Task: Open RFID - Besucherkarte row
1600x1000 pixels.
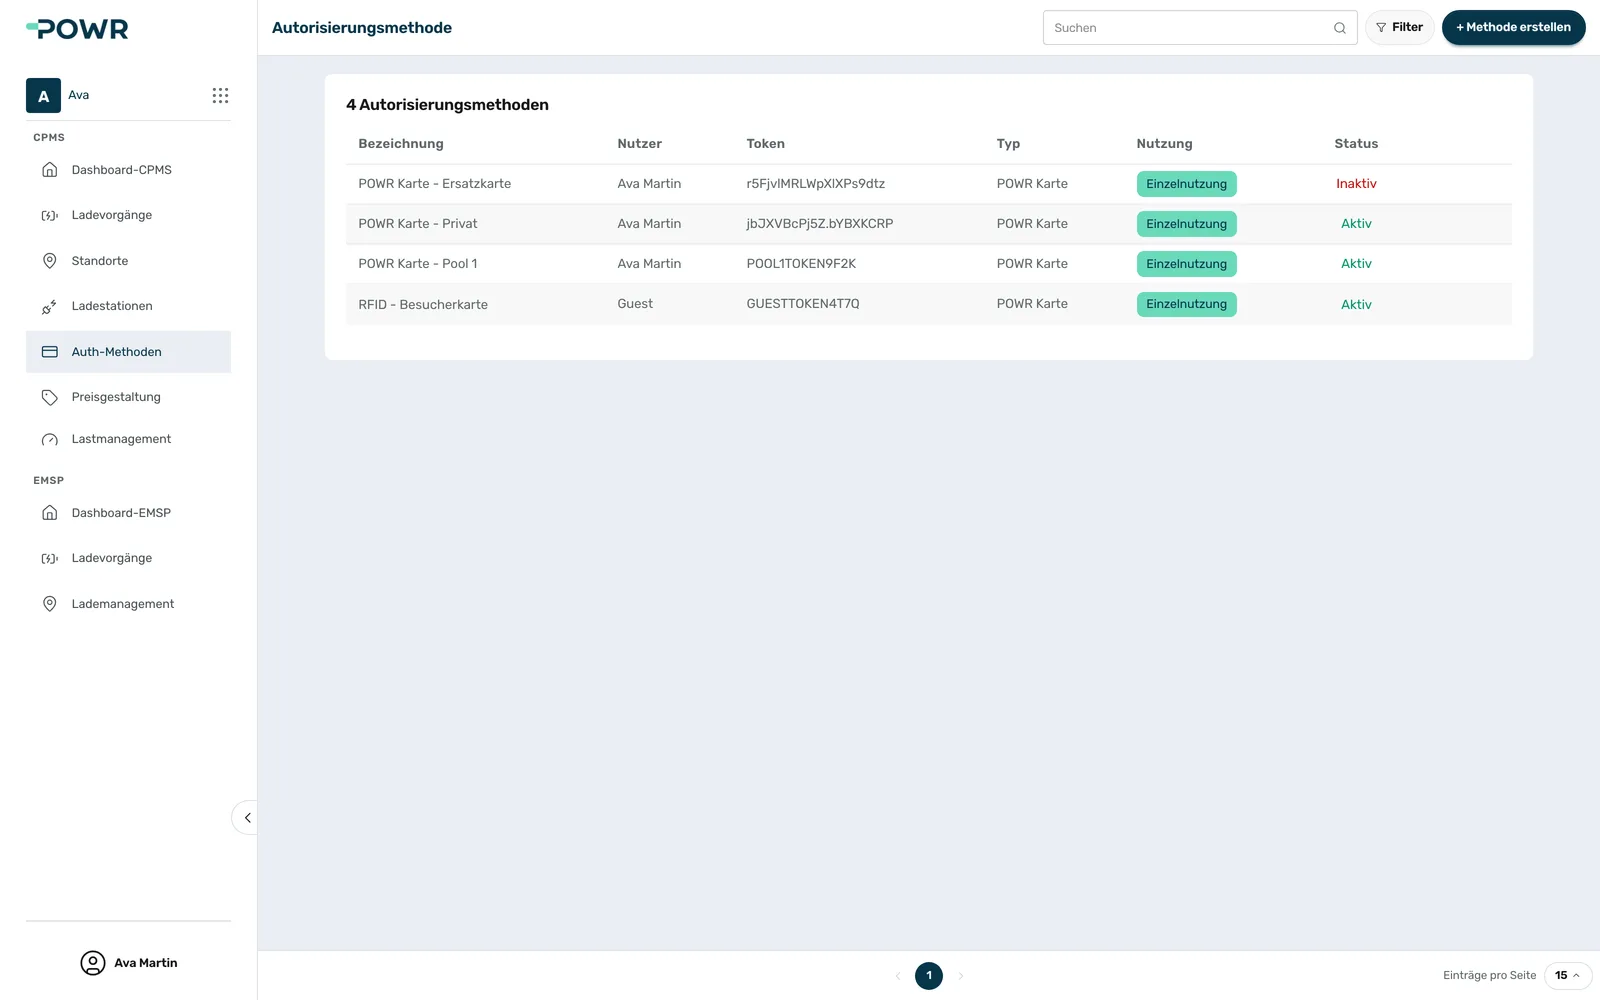Action: pyautogui.click(x=929, y=304)
